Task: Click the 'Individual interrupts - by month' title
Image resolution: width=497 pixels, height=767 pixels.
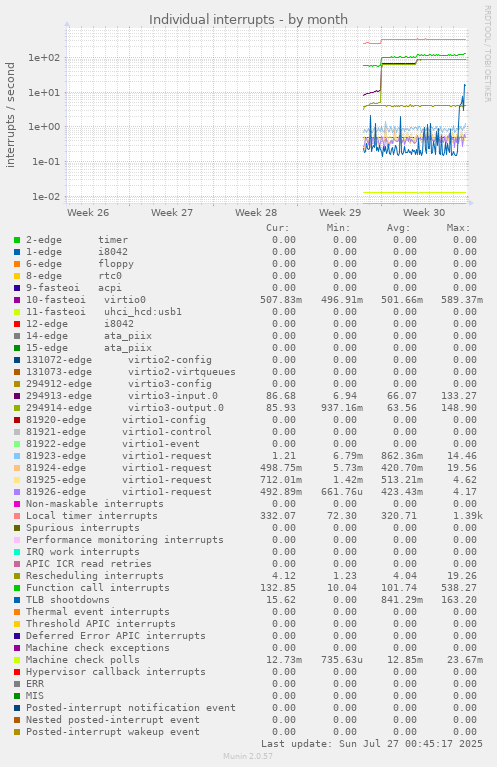Action: click(x=248, y=20)
